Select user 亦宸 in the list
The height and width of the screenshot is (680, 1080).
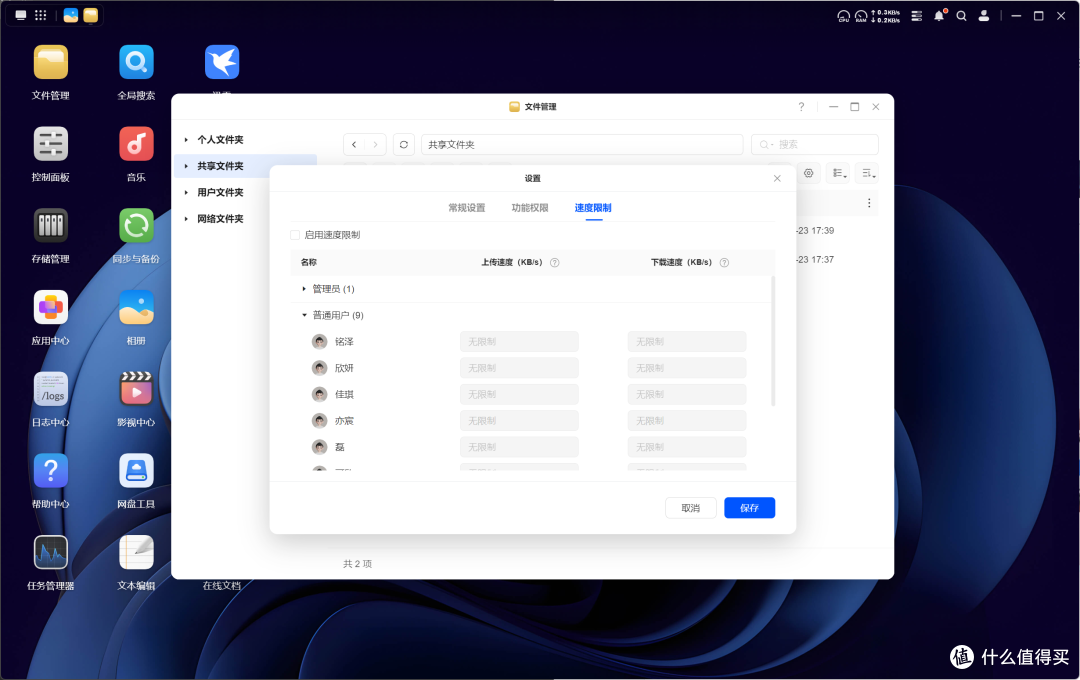[344, 421]
